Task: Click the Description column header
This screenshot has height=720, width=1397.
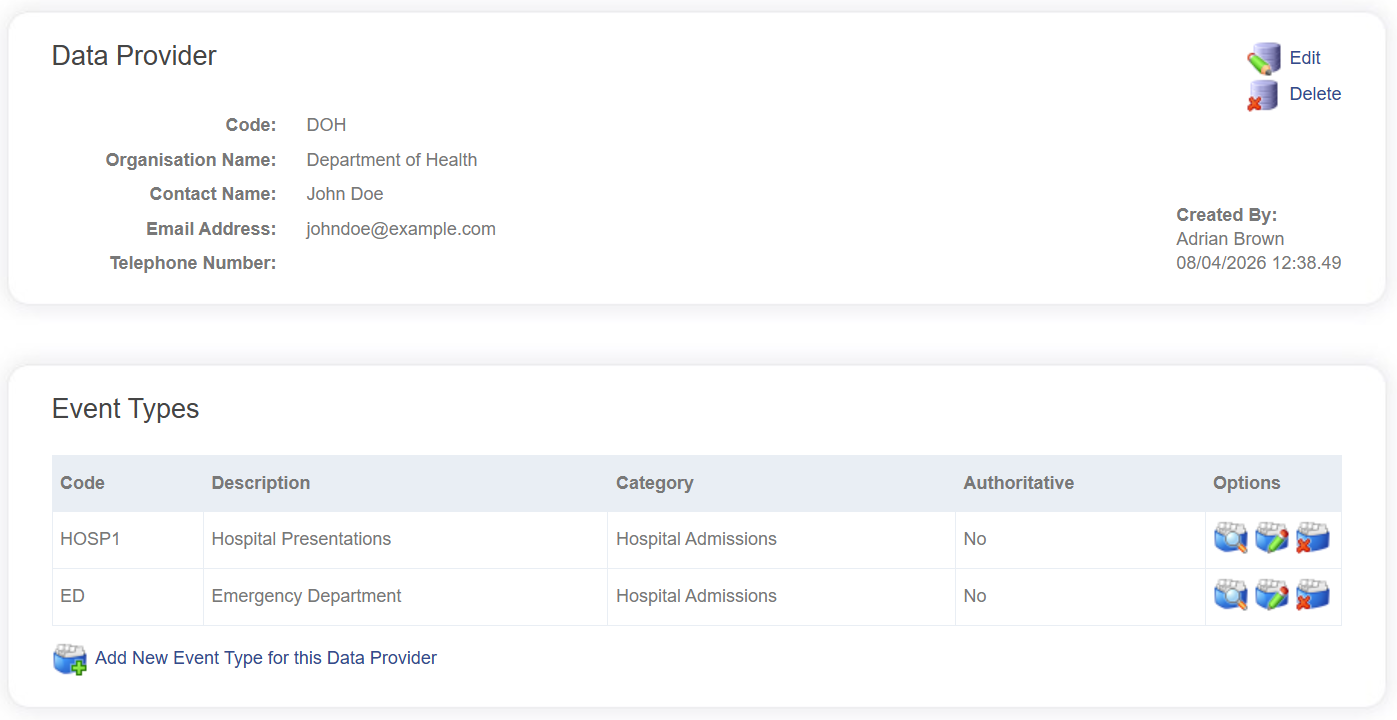Action: [261, 483]
